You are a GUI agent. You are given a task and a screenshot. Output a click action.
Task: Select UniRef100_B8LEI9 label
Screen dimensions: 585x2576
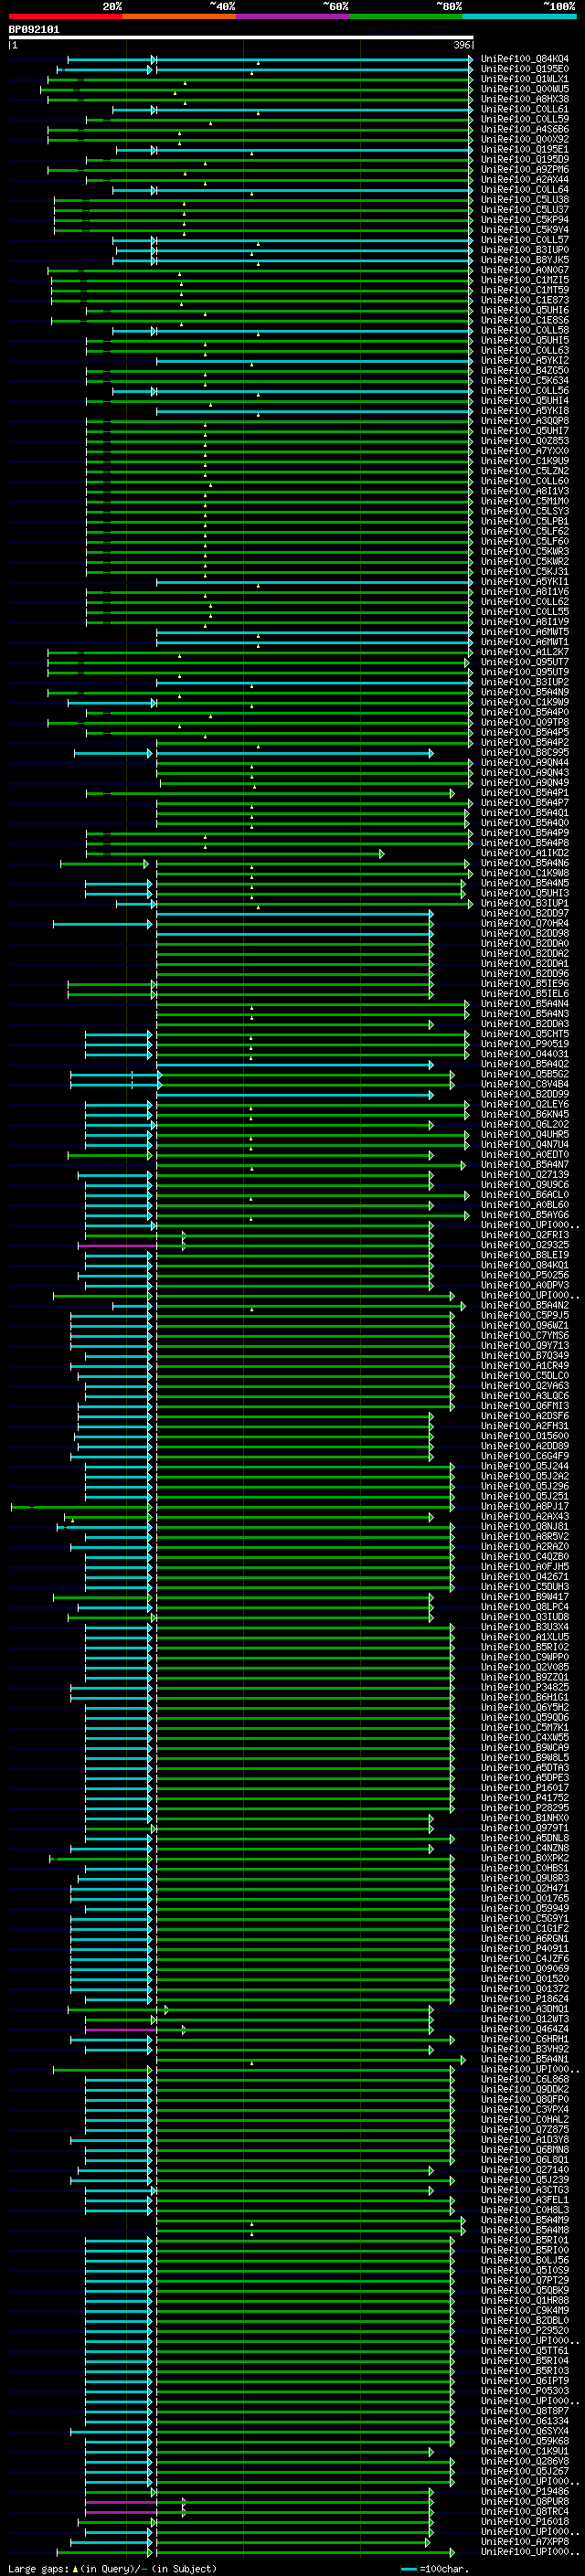(x=525, y=1255)
